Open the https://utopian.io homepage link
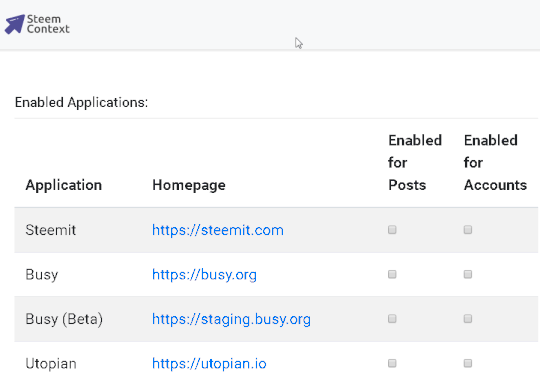This screenshot has height=380, width=540. point(209,363)
